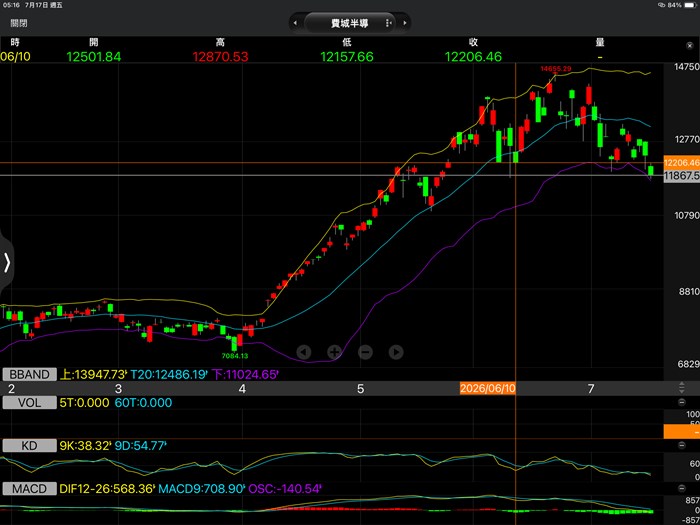This screenshot has height=525, width=700.
Task: Open the BBAND indicator selector
Action: pos(30,374)
